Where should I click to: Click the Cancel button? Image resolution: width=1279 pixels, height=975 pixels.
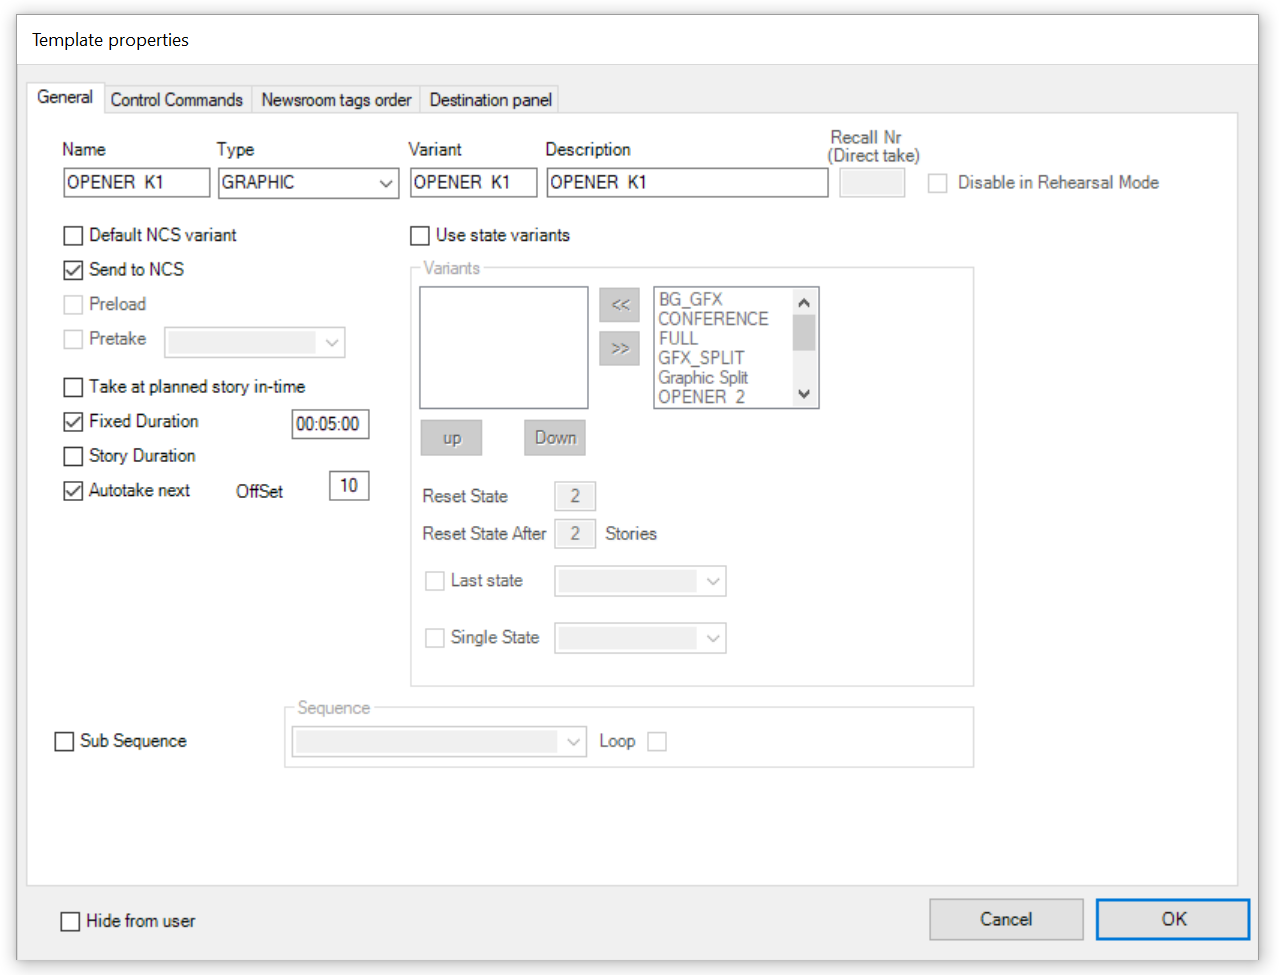1005,919
